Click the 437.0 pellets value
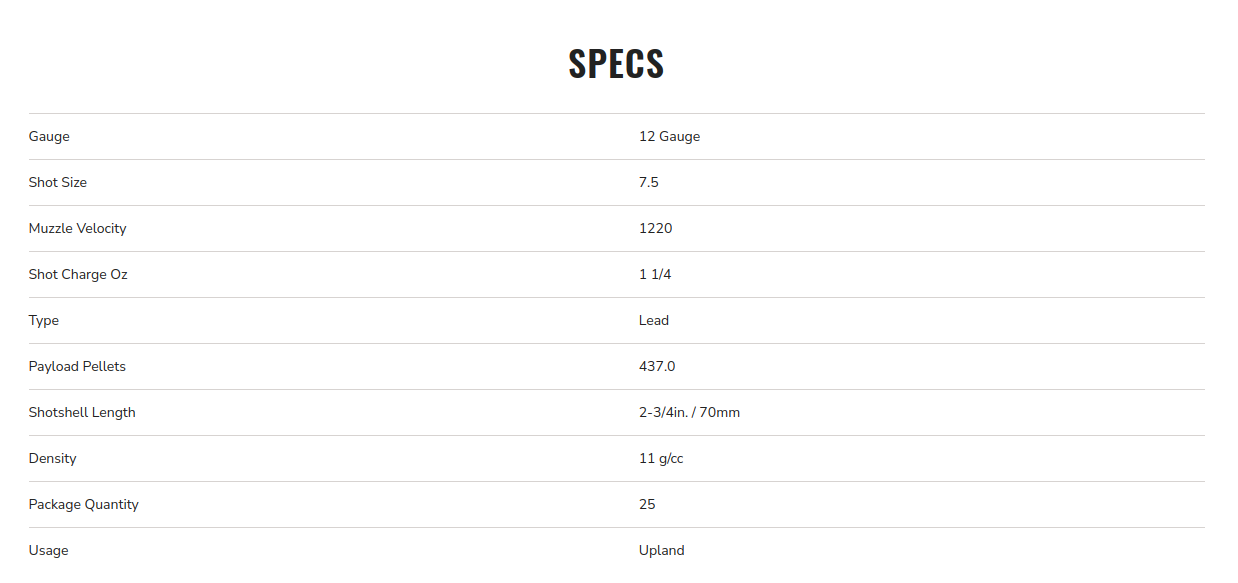 pyautogui.click(x=657, y=366)
